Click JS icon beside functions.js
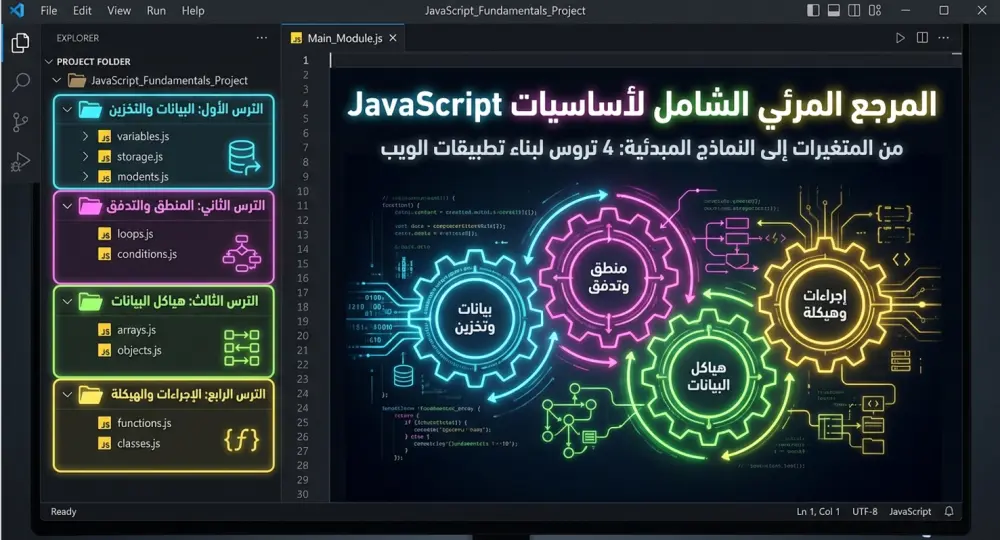 [105, 423]
